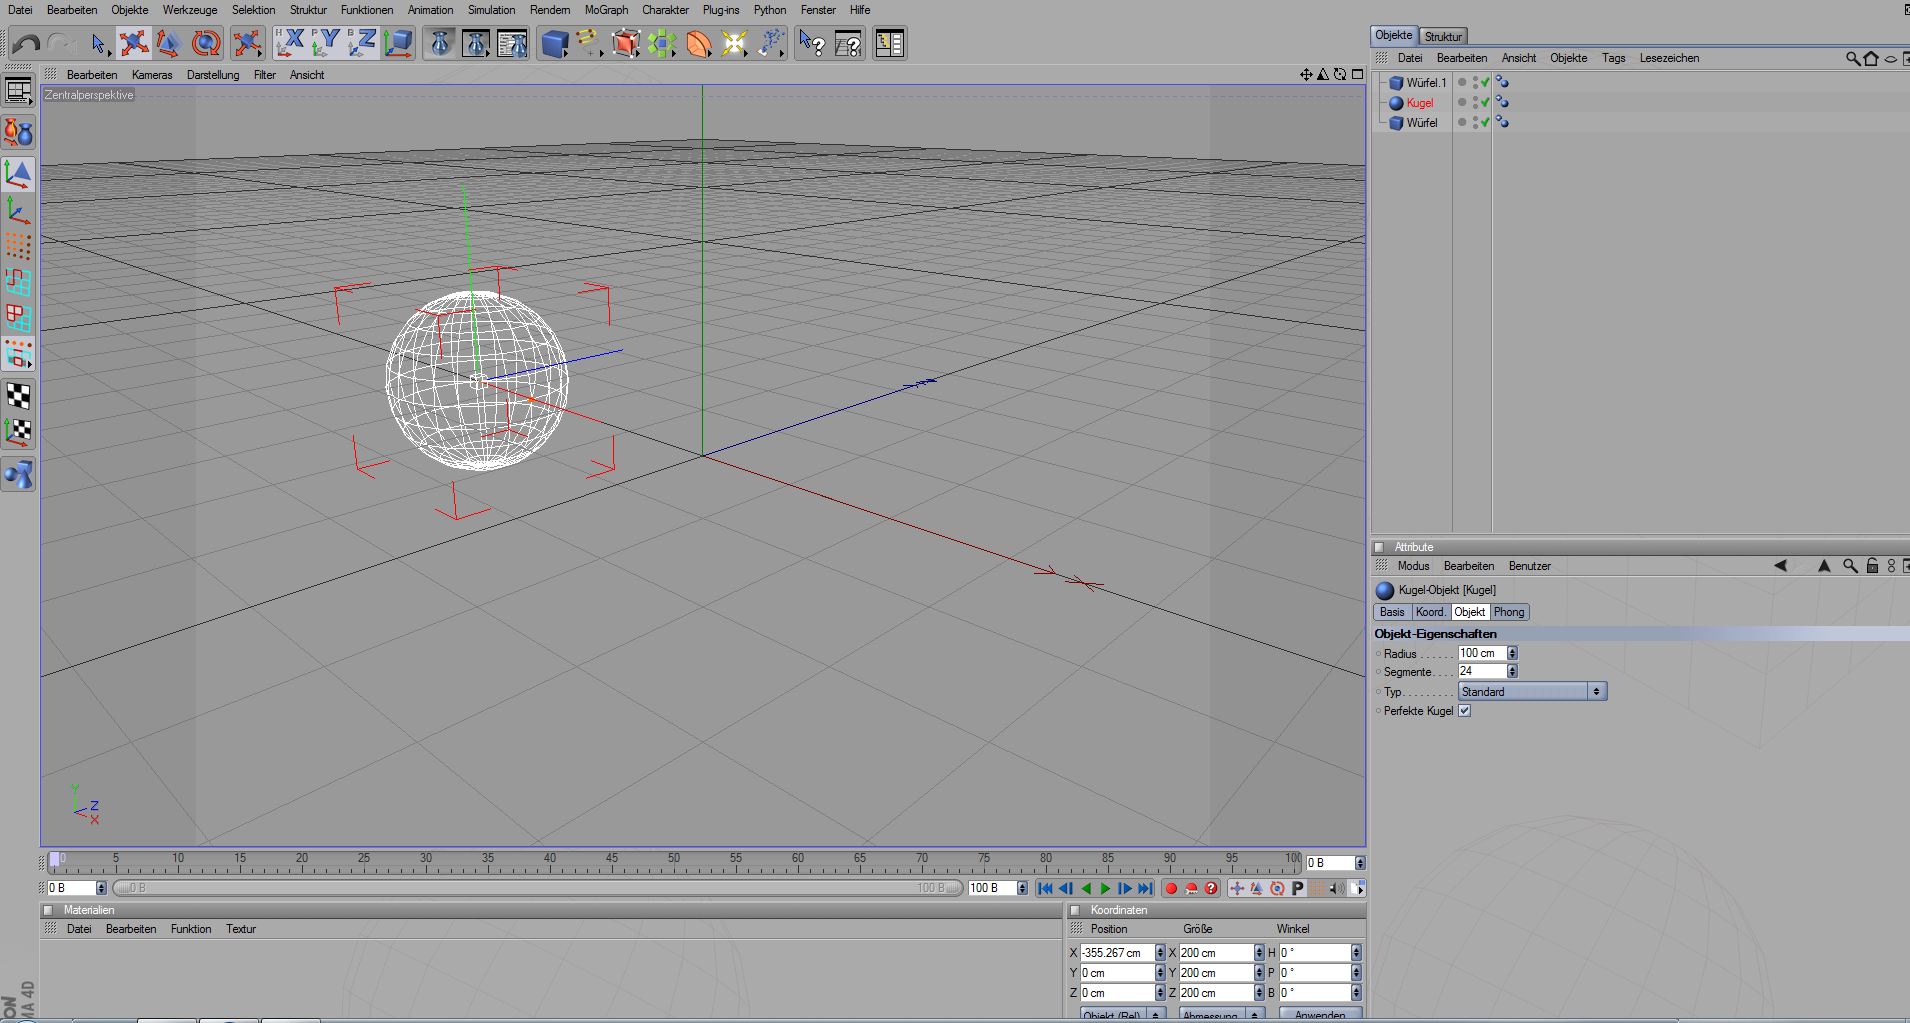Click the Undo arrow icon
The width and height of the screenshot is (1910, 1023).
point(27,43)
